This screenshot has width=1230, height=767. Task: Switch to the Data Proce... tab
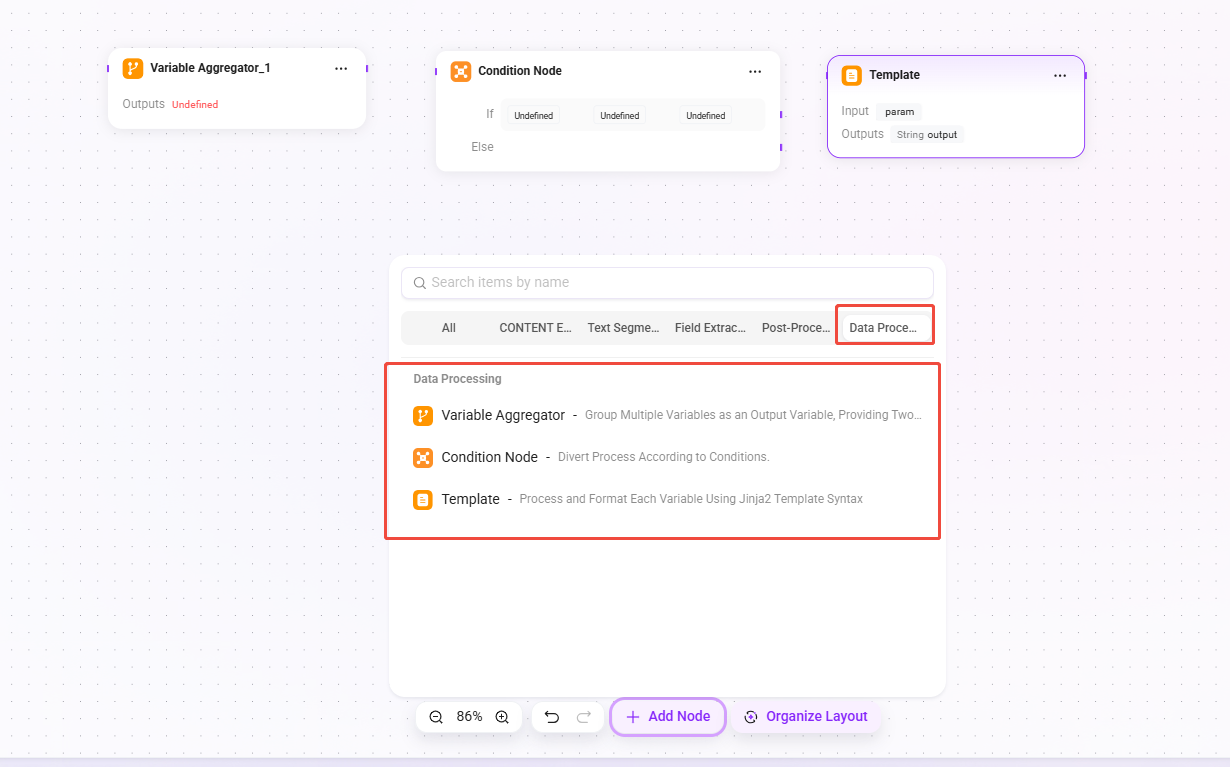click(x=883, y=328)
